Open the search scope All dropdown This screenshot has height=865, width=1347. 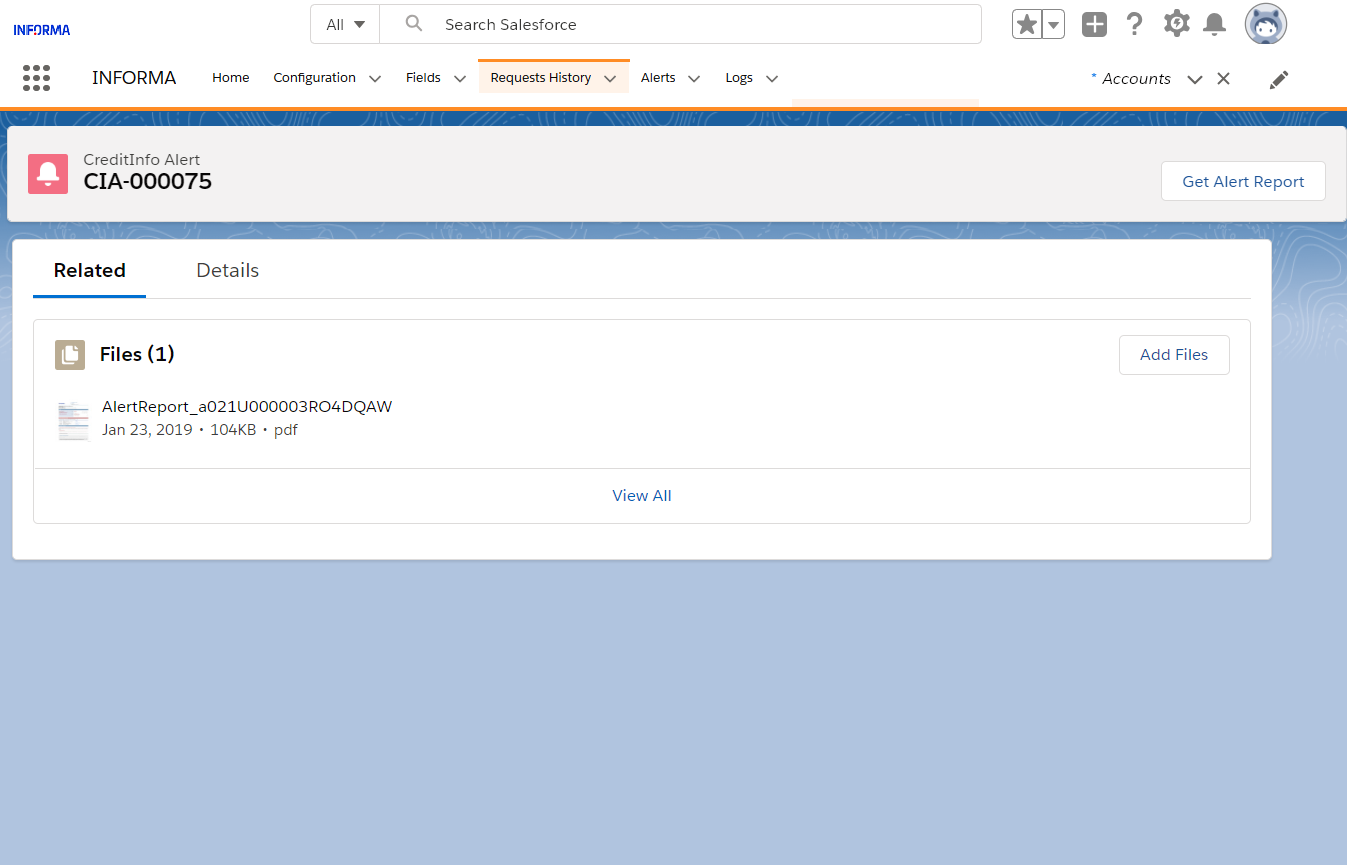pos(345,25)
